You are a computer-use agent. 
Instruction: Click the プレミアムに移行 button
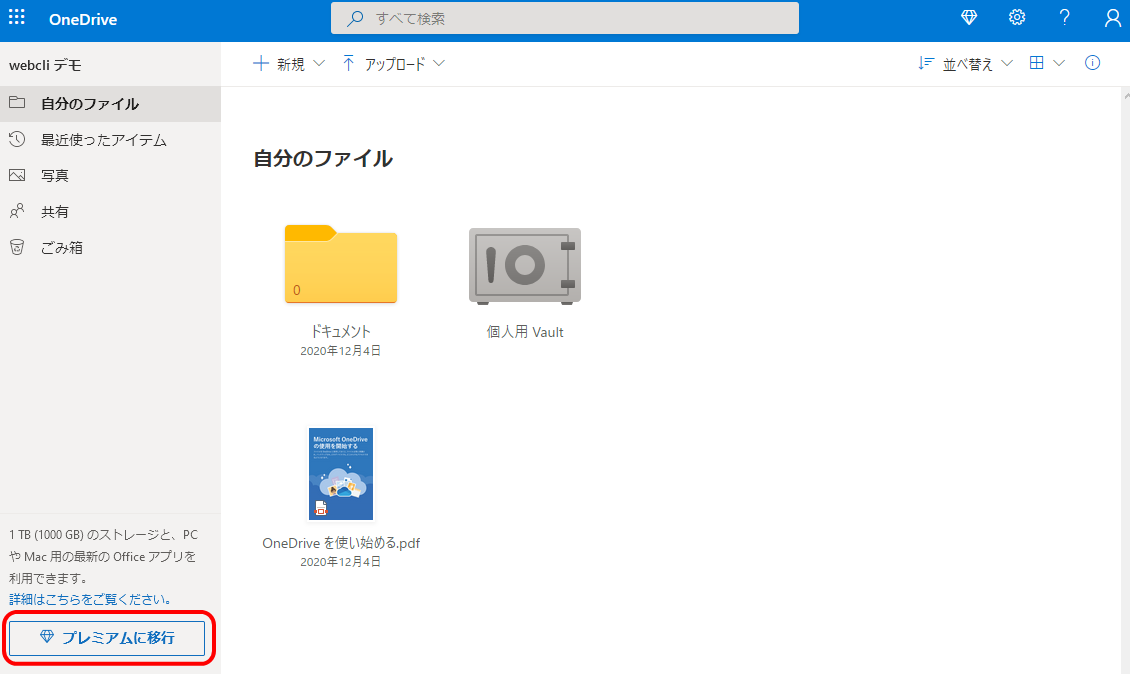[107, 638]
